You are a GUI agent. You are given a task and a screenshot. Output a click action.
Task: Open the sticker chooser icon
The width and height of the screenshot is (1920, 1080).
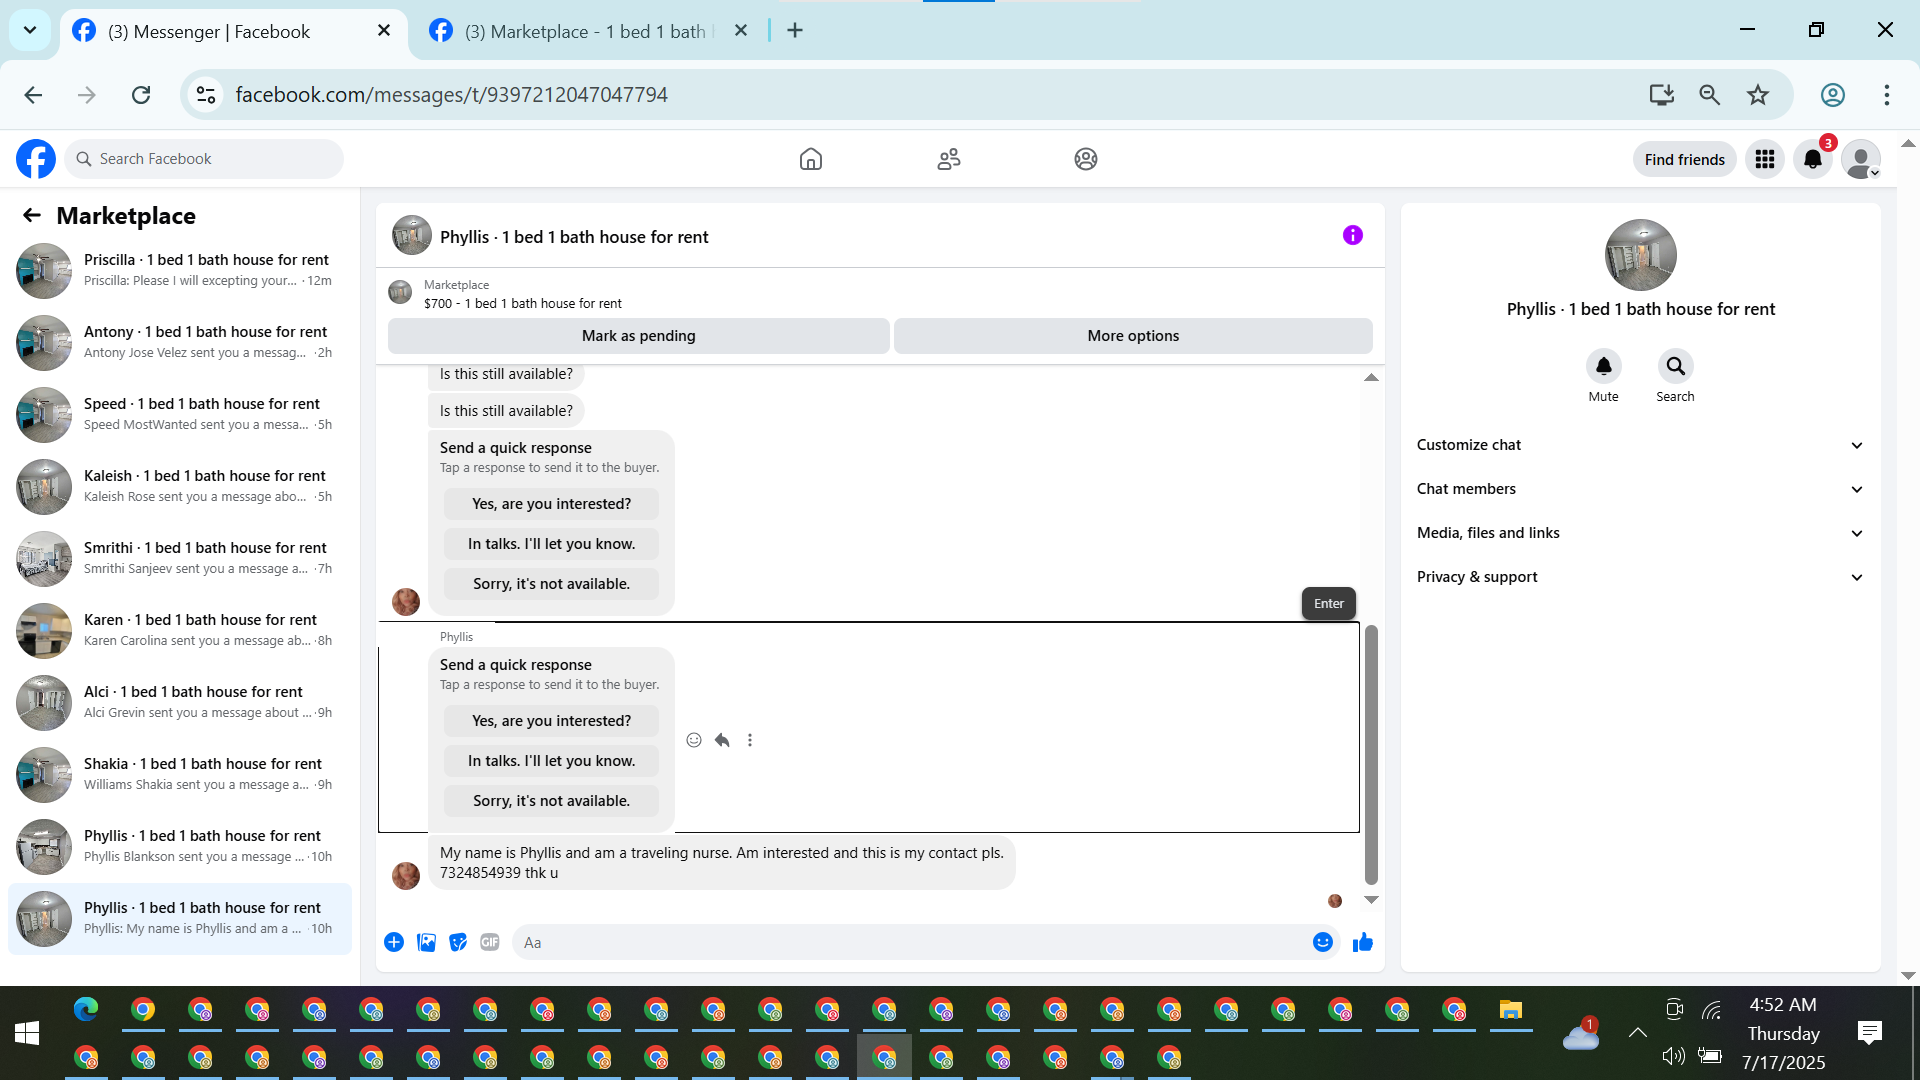coord(458,942)
